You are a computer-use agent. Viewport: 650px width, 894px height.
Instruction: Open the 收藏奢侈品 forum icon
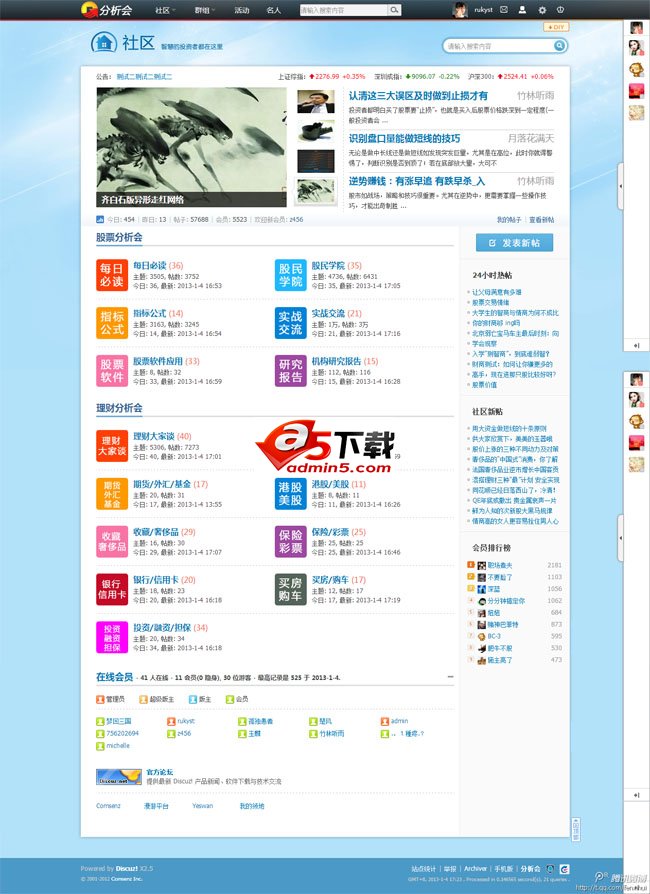[112, 542]
